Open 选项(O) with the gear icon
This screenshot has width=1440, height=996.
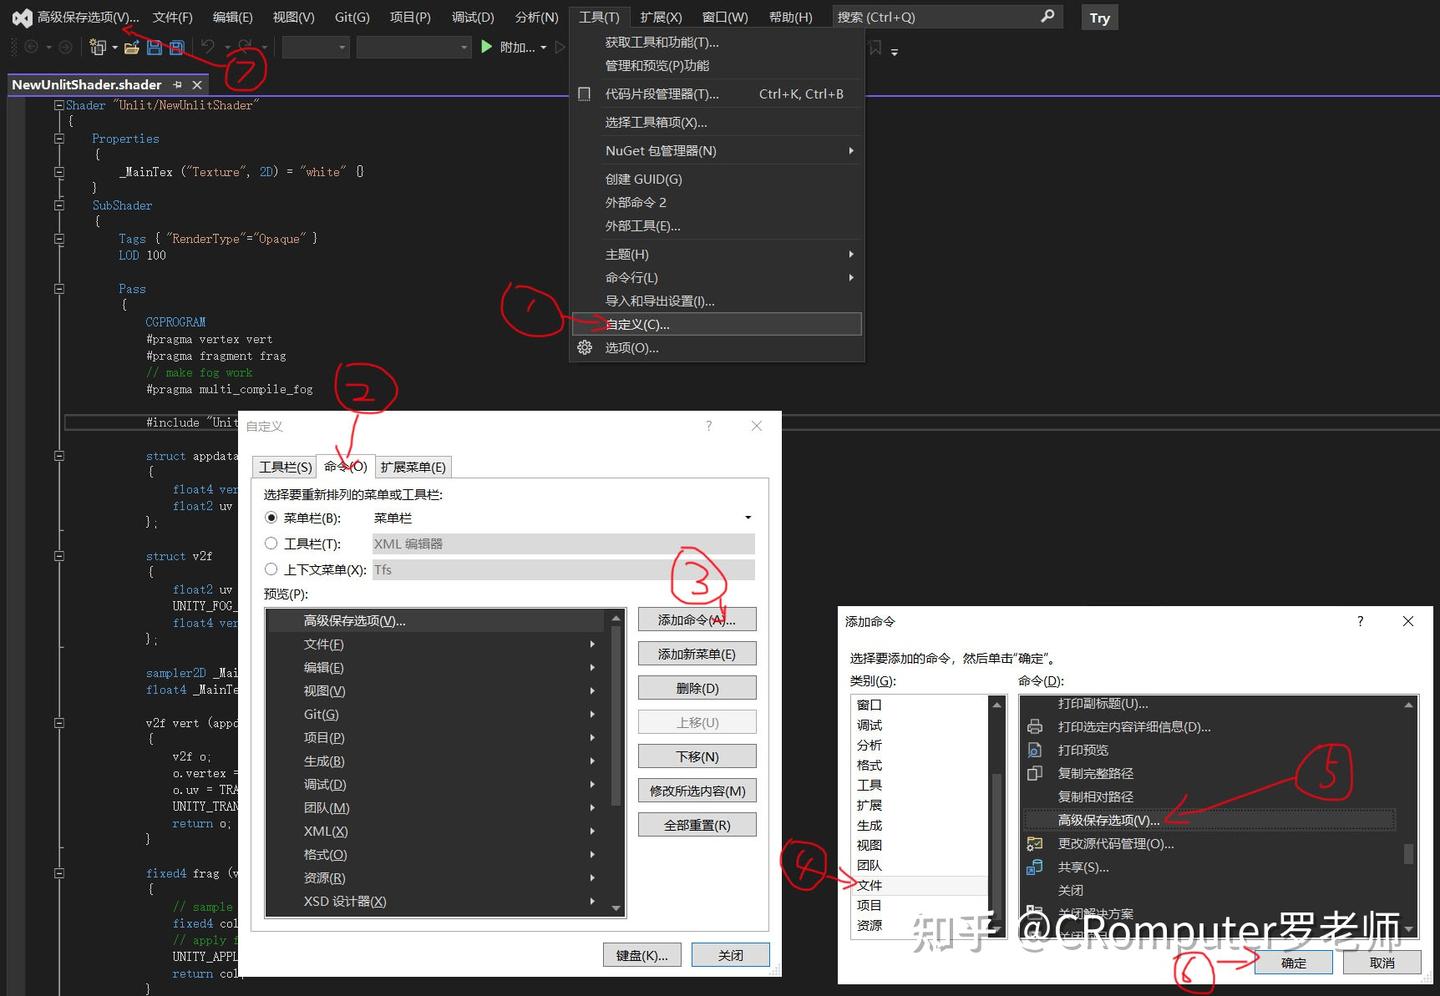tap(585, 347)
